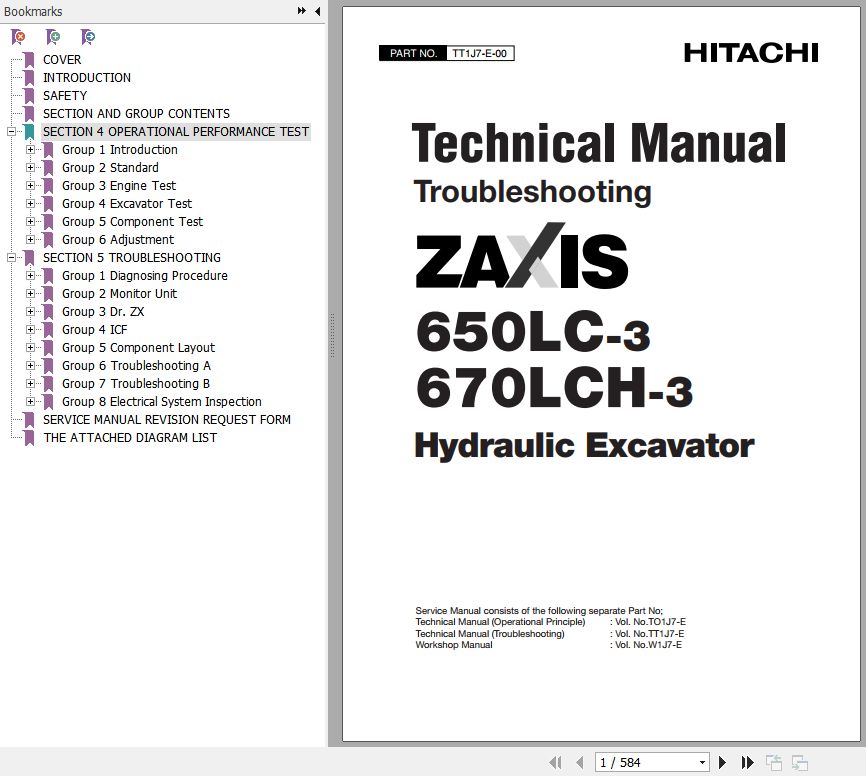Open the COVER bookmark
The height and width of the screenshot is (776, 866).
pyautogui.click(x=62, y=60)
